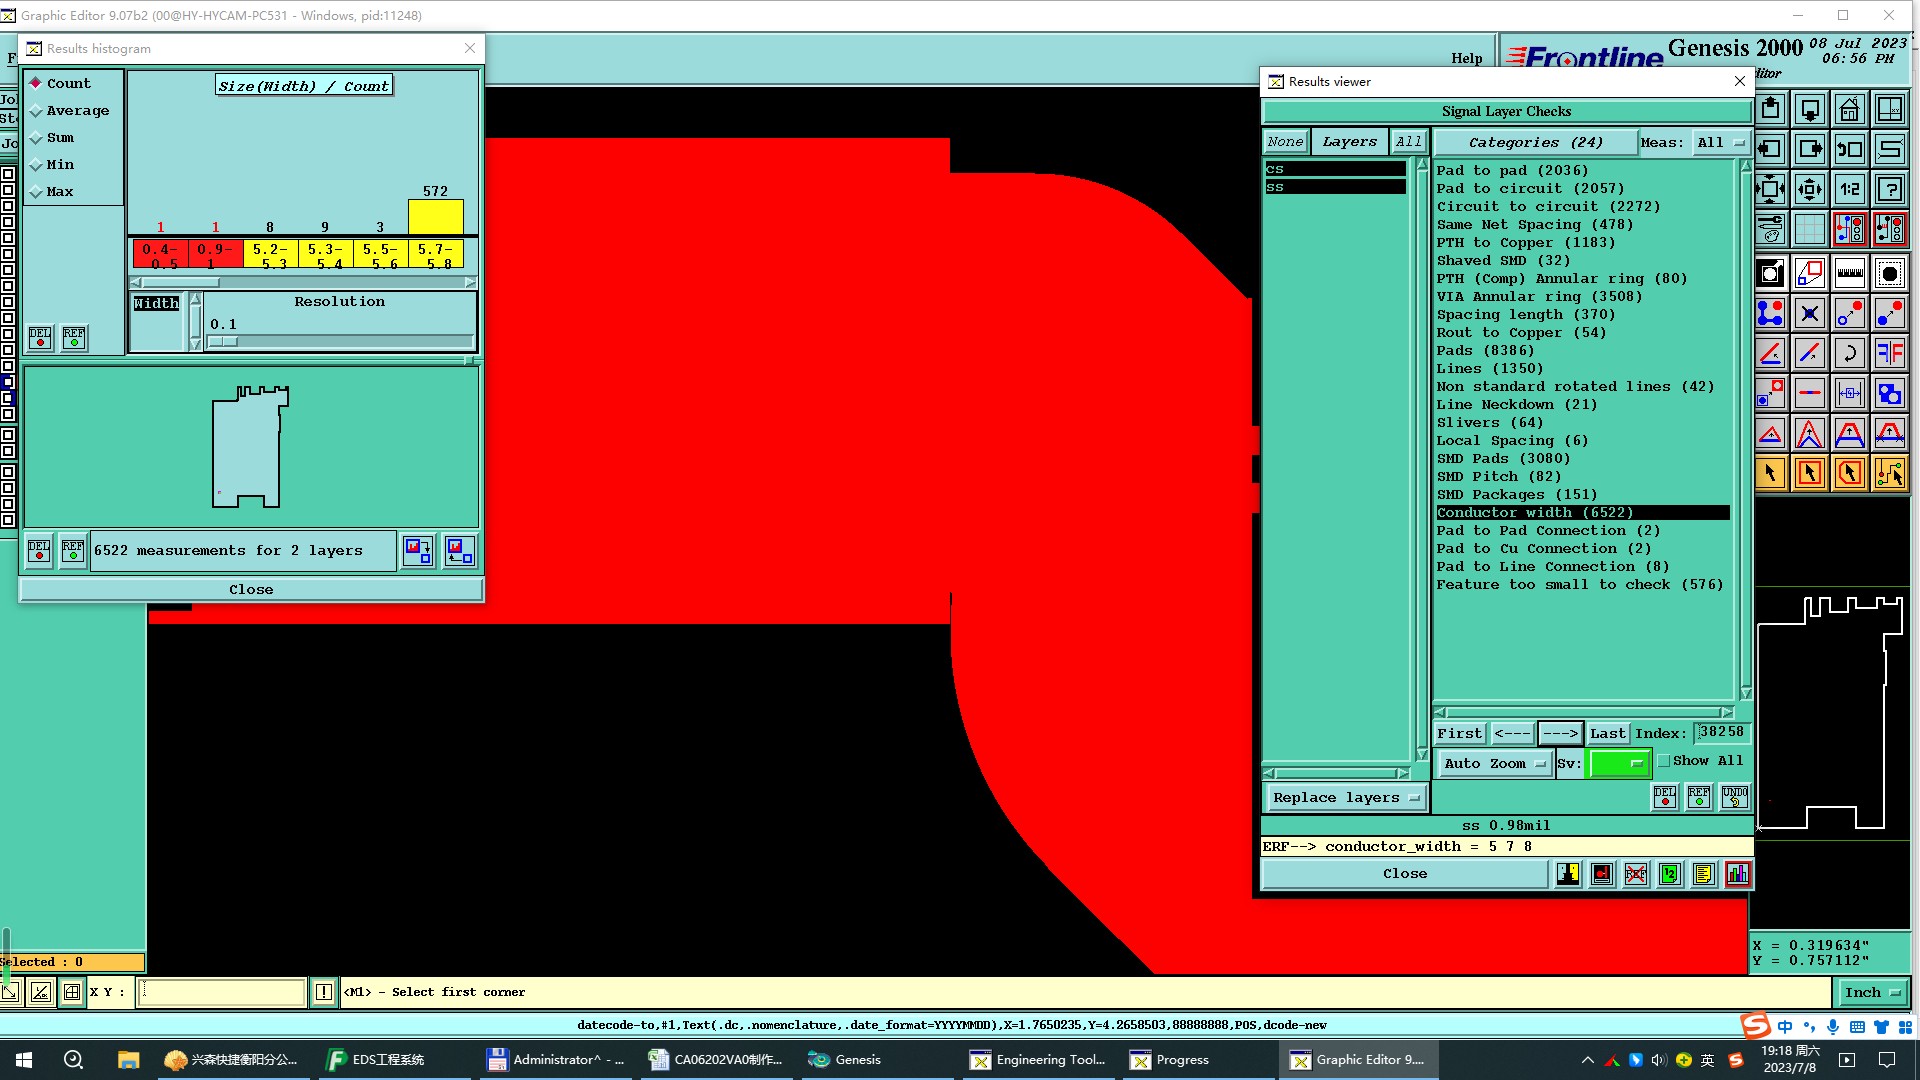Click the X Y coordinate input field
This screenshot has height=1080, width=1920.
(221, 992)
